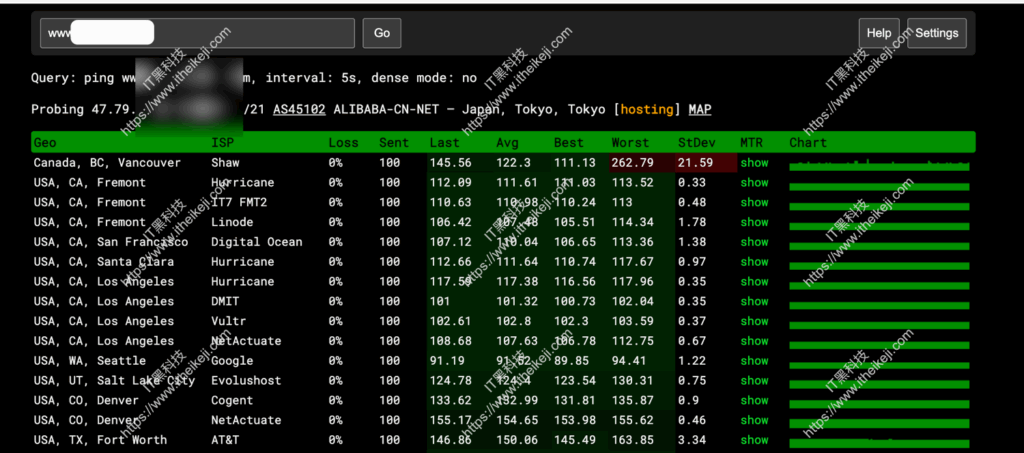Show MTR for IT7 FMT2 row

click(x=754, y=202)
